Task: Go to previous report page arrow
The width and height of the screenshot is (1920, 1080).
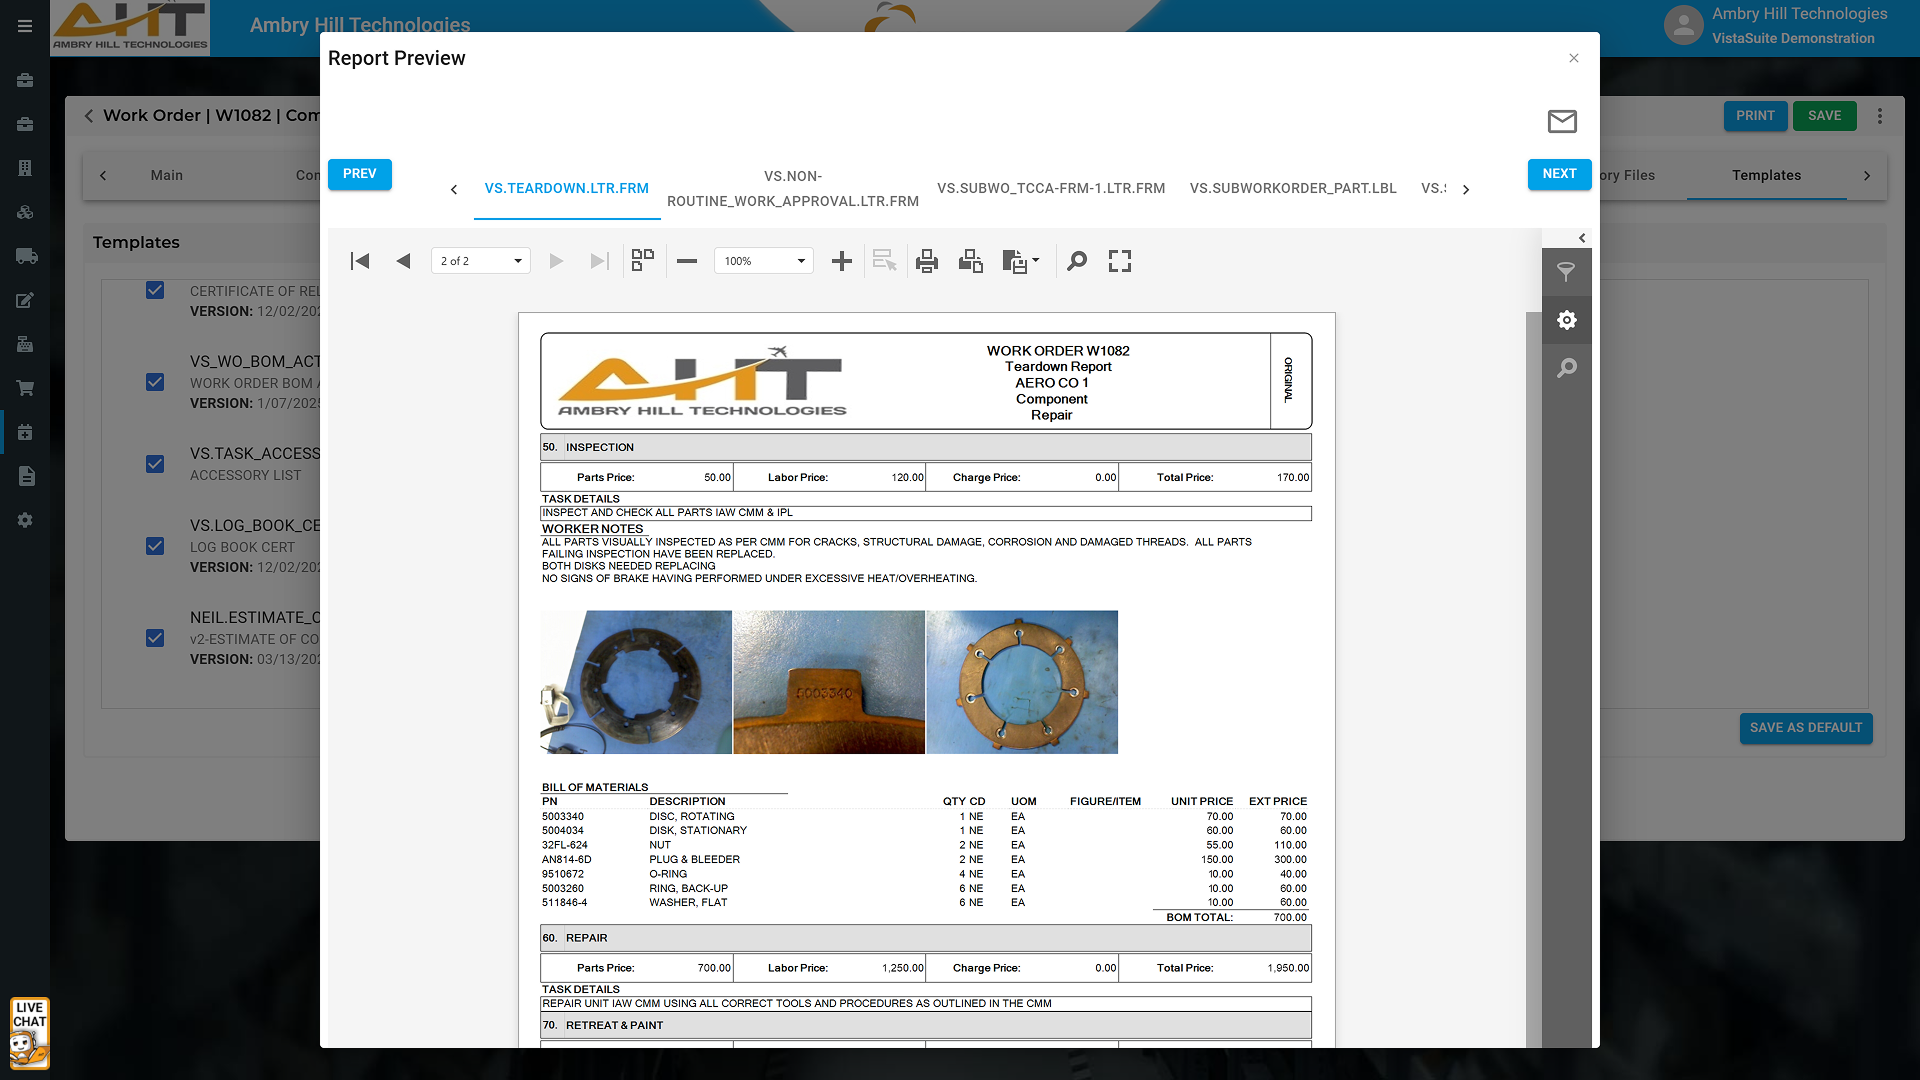Action: (403, 261)
